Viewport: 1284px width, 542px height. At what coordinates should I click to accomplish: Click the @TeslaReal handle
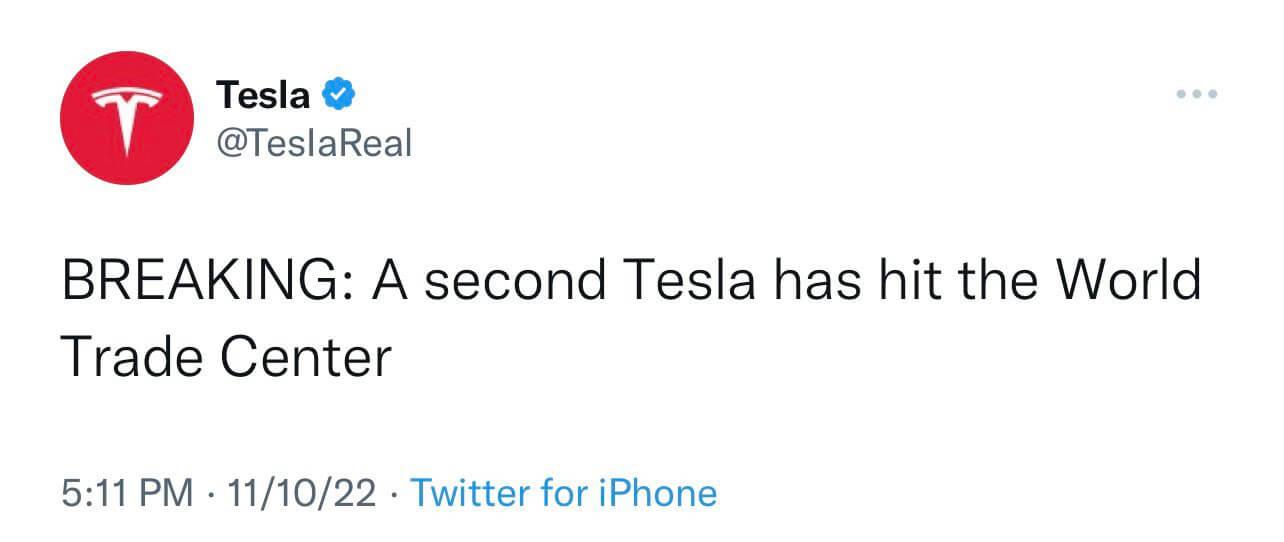click(314, 143)
